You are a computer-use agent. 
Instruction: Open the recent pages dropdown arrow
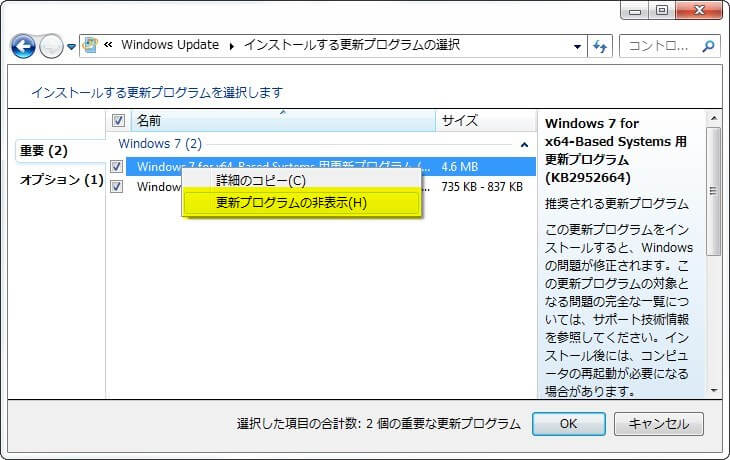pos(71,47)
